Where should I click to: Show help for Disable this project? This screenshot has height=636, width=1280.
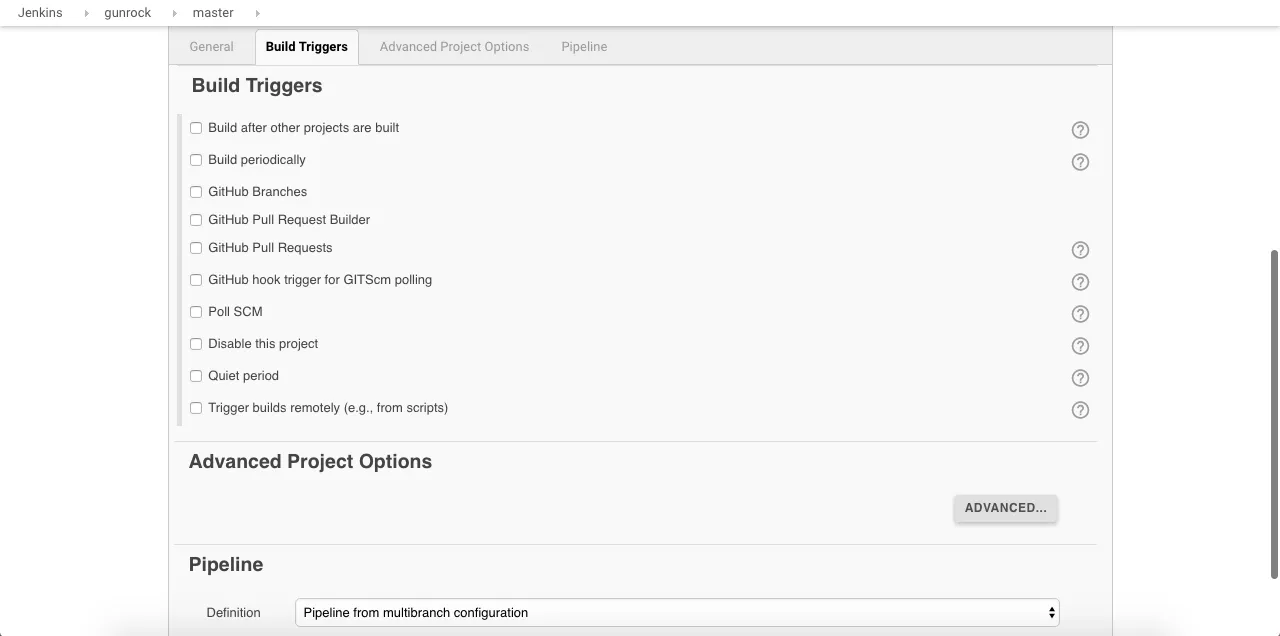[x=1080, y=346]
